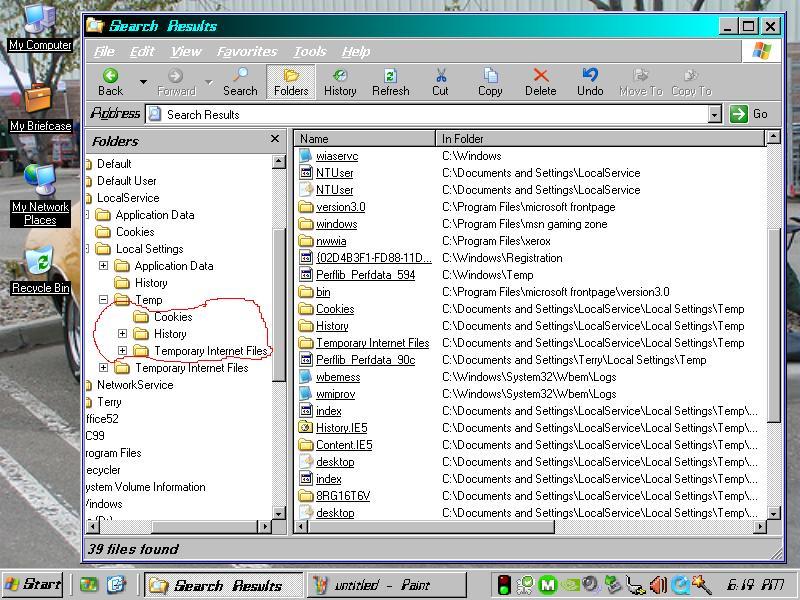
Task: Click the Copy toolbar icon
Action: [490, 76]
